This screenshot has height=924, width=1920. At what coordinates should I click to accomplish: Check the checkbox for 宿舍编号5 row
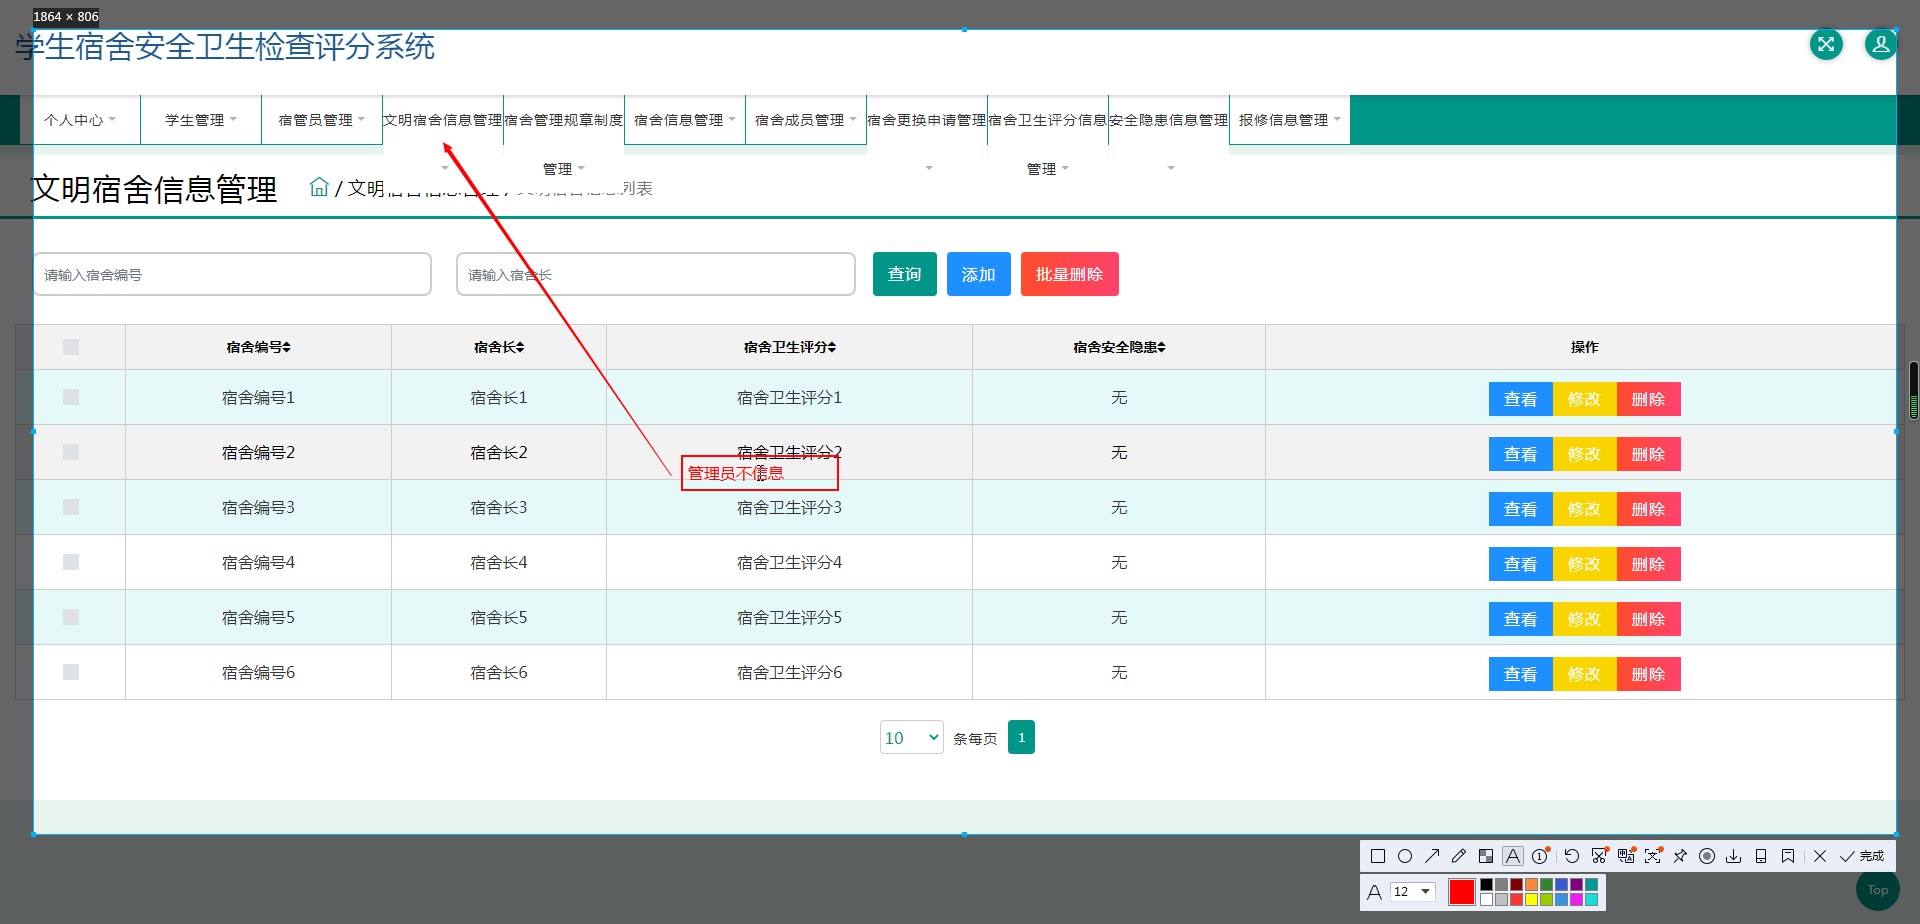pyautogui.click(x=71, y=617)
